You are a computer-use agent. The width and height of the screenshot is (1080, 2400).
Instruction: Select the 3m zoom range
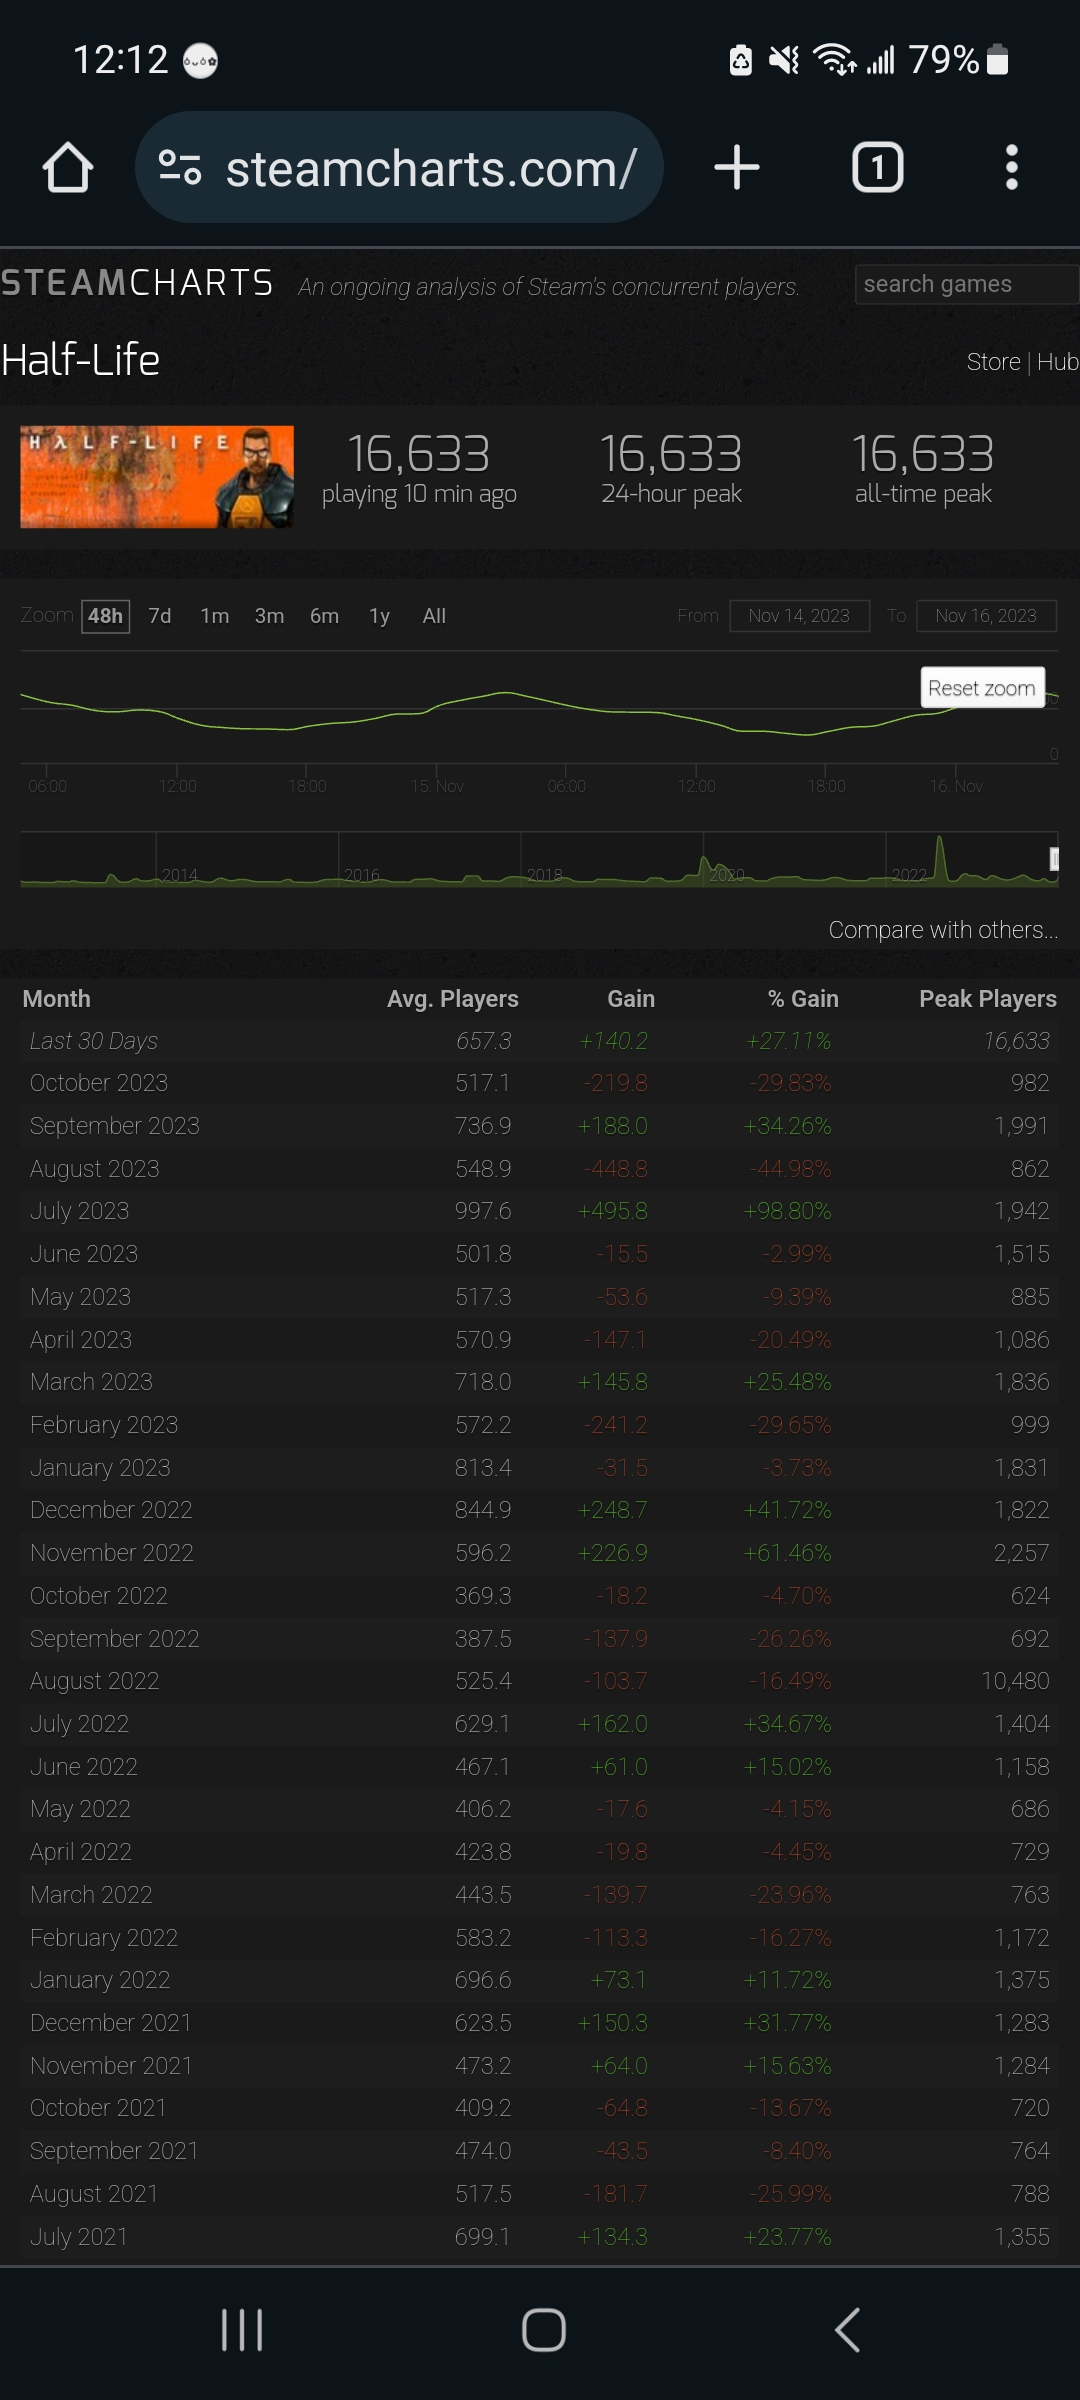point(270,616)
